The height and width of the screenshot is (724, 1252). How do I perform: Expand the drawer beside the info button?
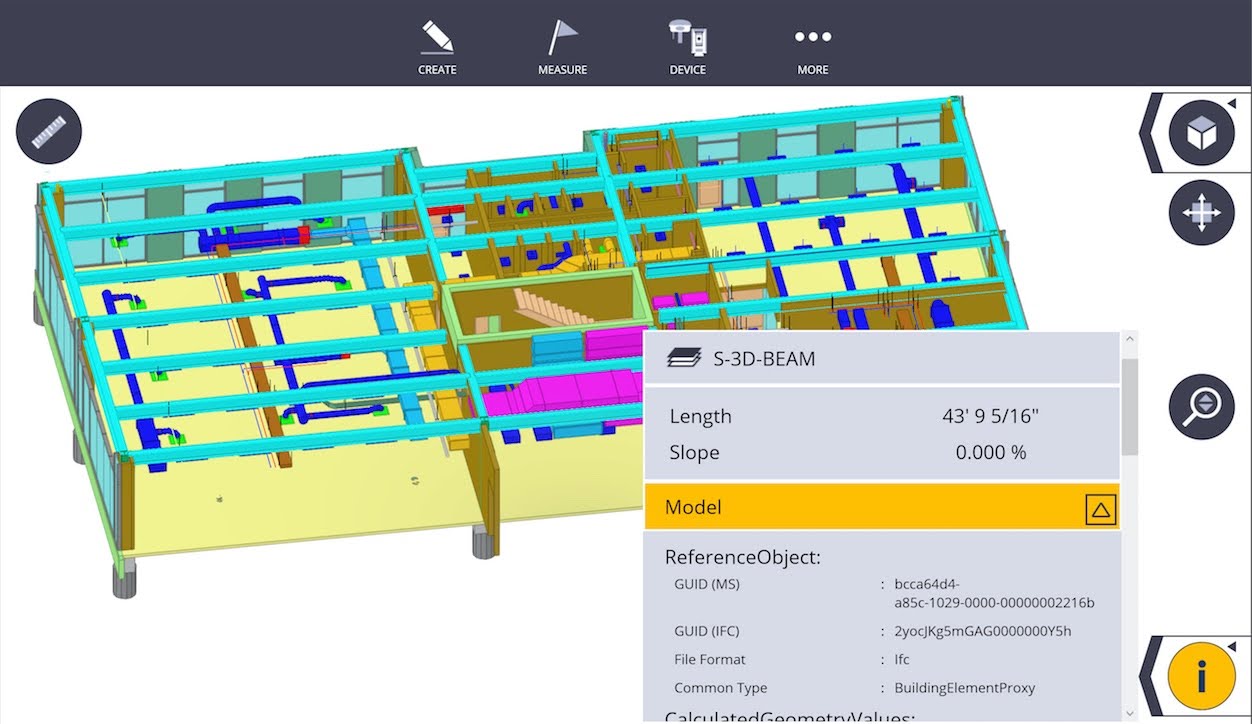click(1150, 676)
